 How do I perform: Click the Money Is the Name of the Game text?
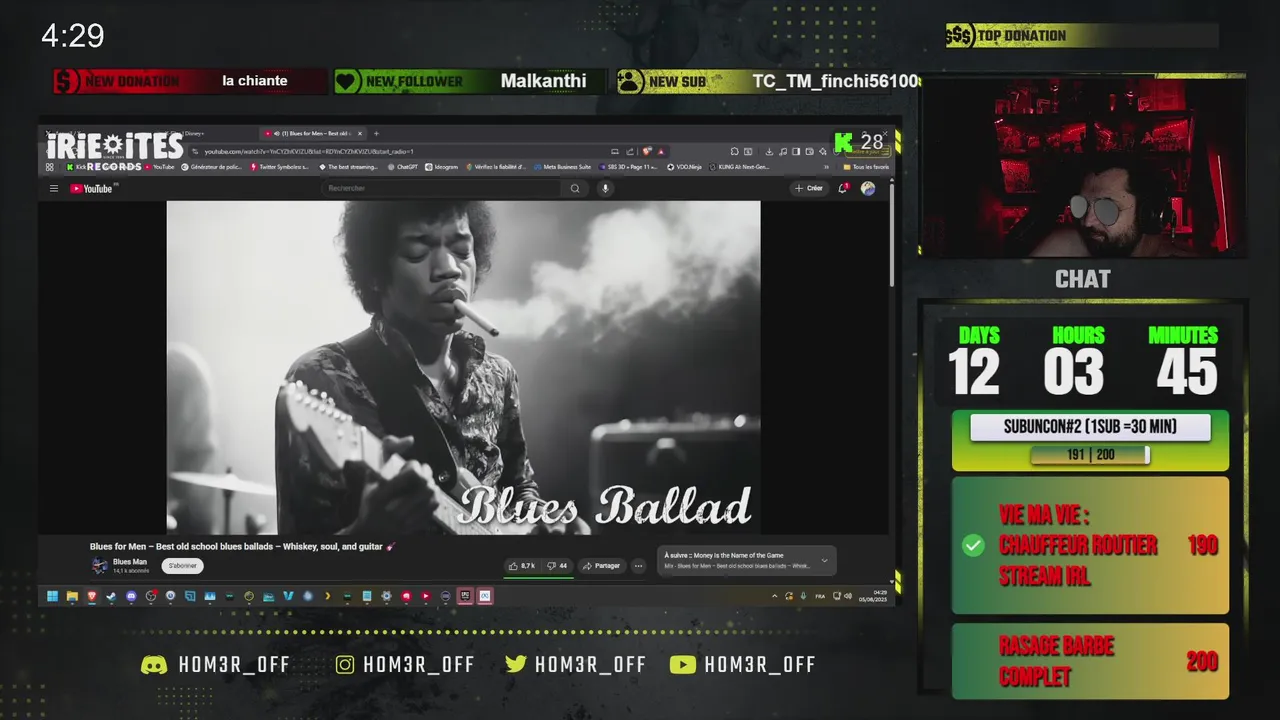738,555
